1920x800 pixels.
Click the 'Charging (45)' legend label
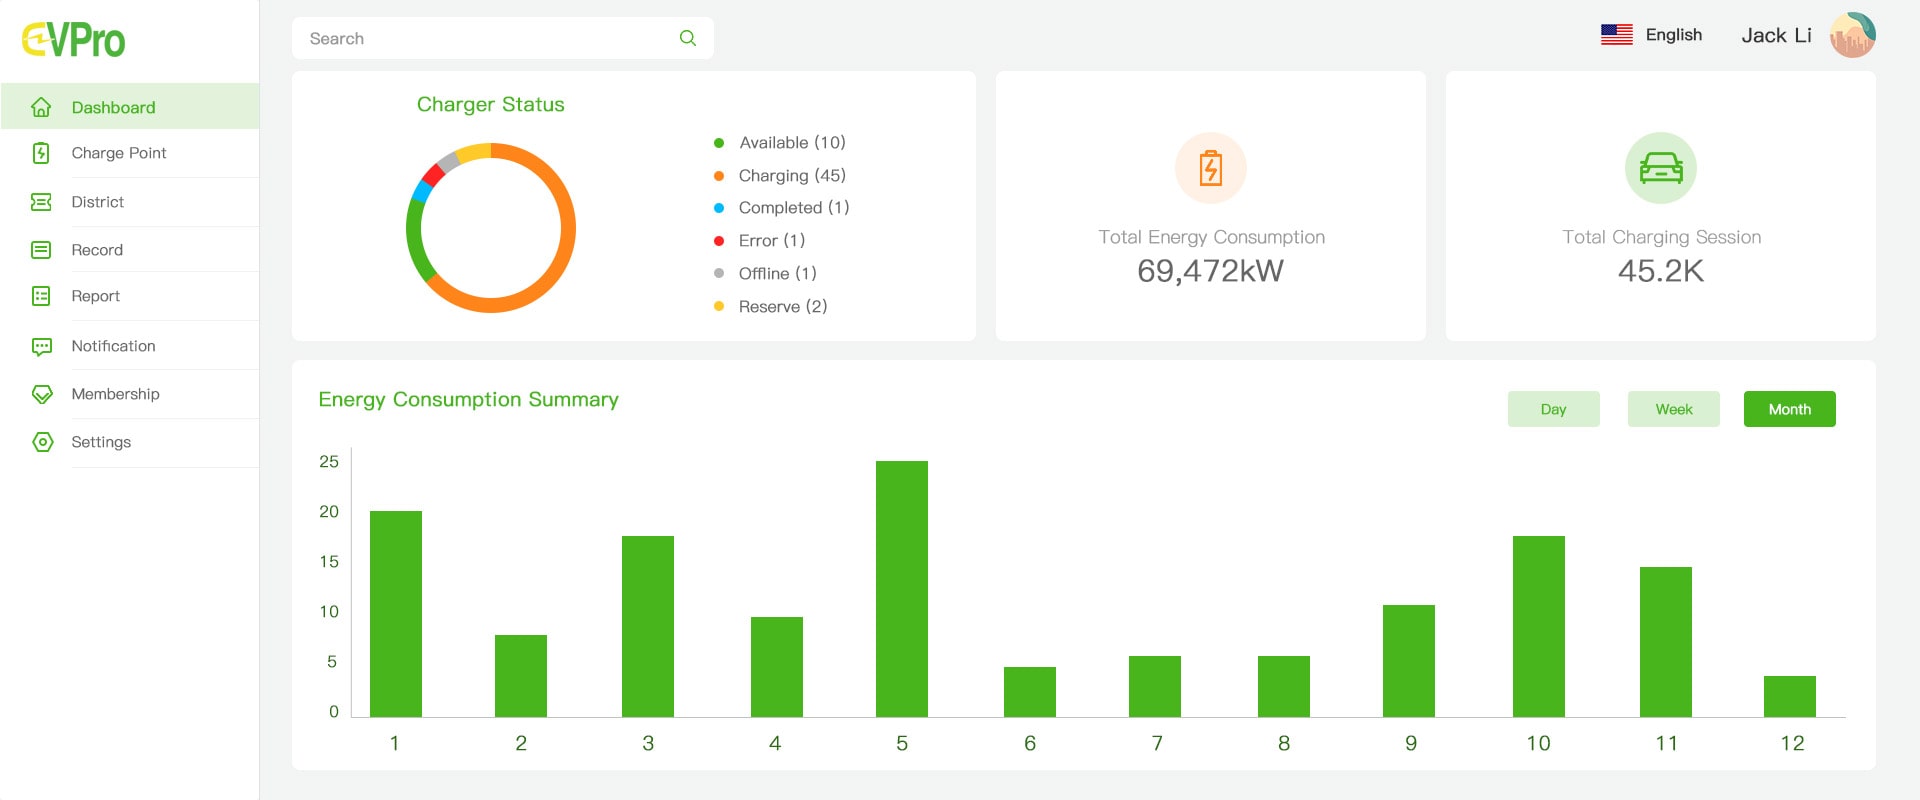point(792,176)
